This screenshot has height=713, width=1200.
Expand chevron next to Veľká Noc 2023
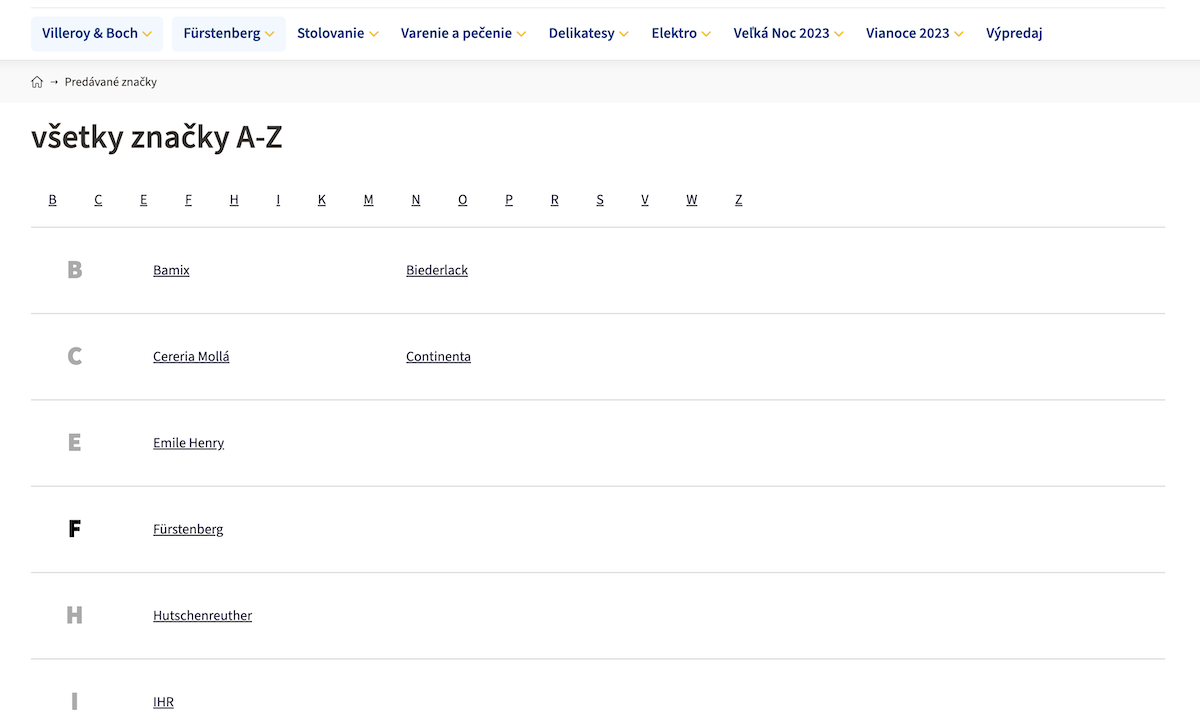839,34
